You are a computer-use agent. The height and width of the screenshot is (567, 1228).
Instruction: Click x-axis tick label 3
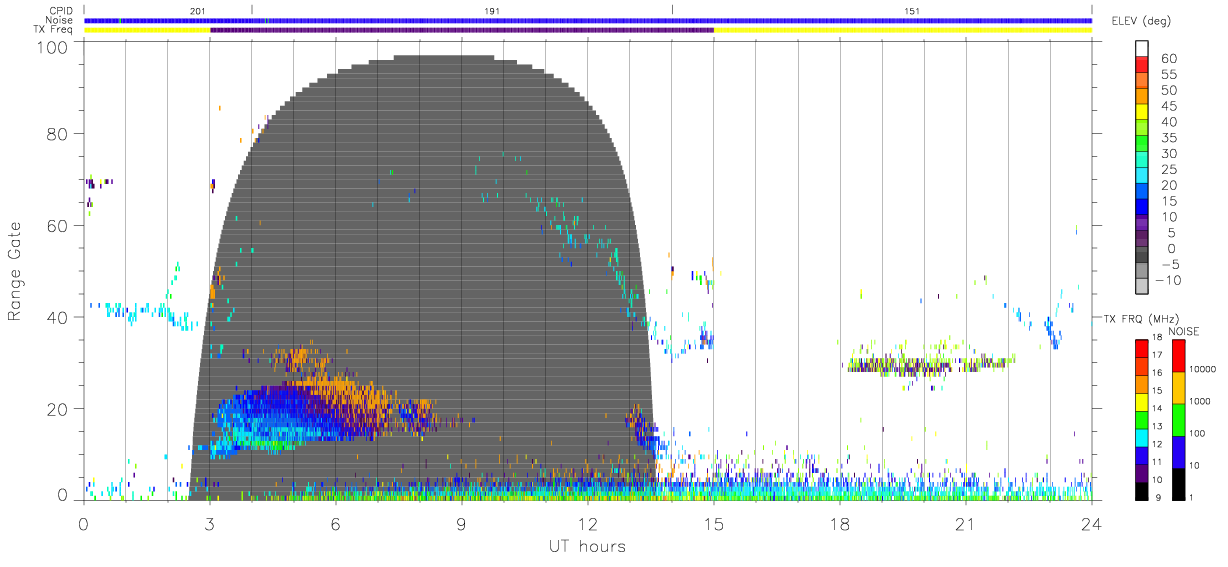(x=209, y=523)
